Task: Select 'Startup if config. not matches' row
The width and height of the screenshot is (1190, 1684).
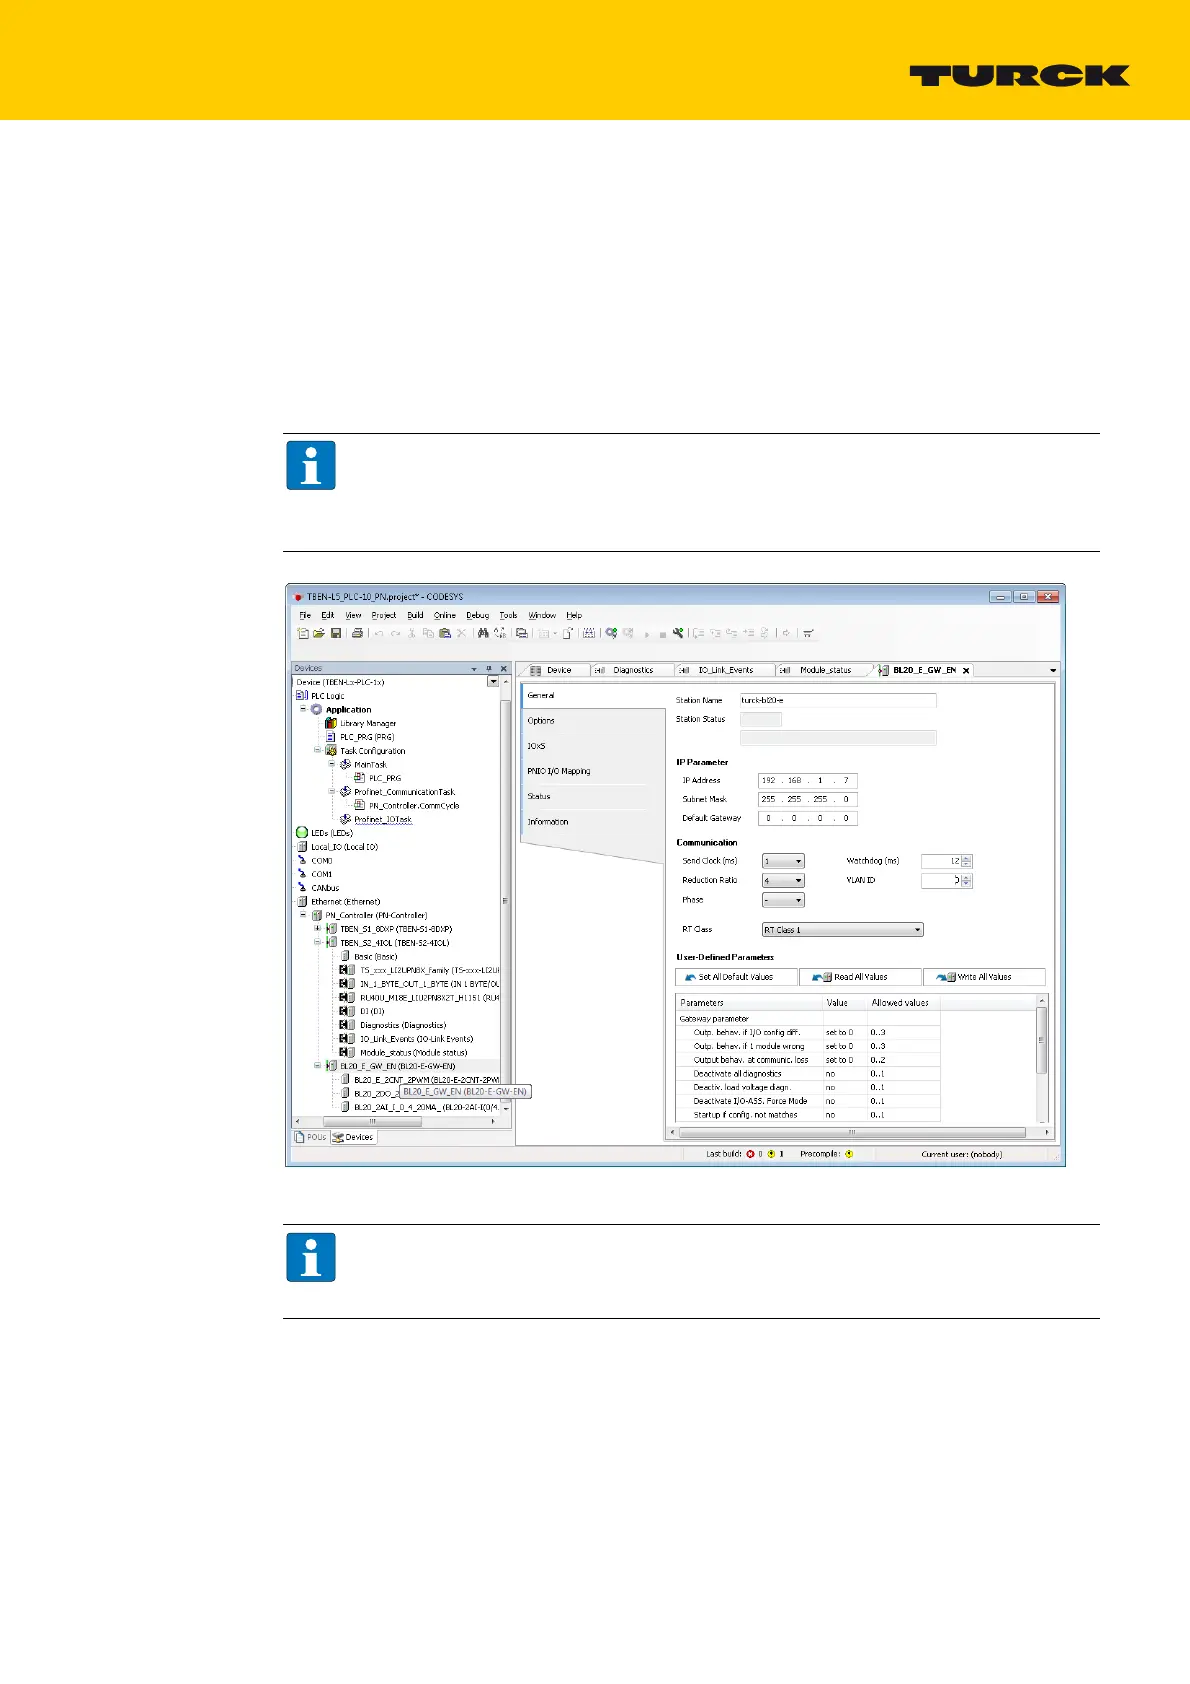Action: coord(808,1114)
